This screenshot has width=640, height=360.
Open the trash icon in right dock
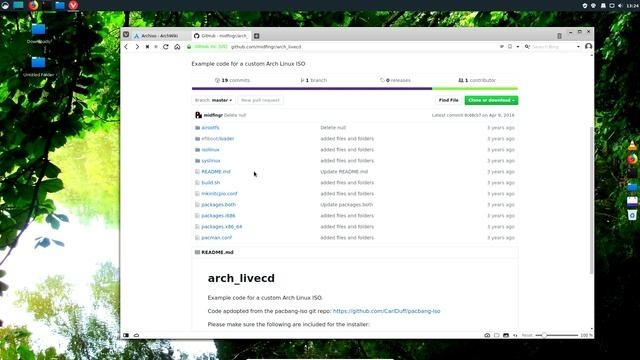point(632,215)
